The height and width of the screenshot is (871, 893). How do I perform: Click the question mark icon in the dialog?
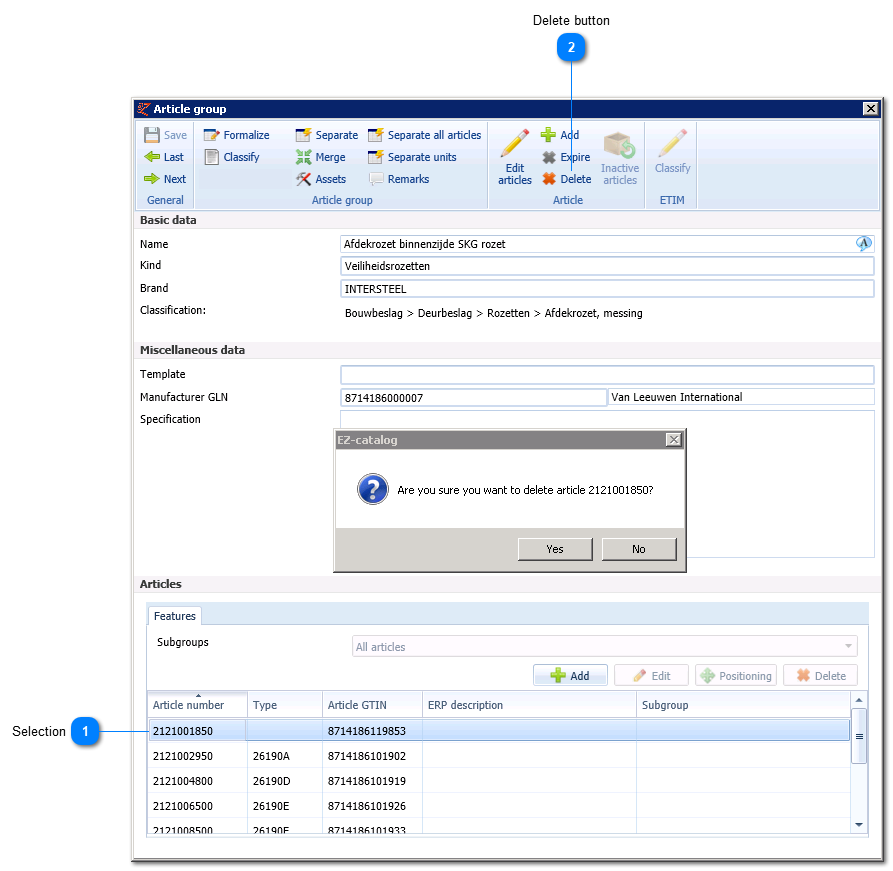coord(372,489)
